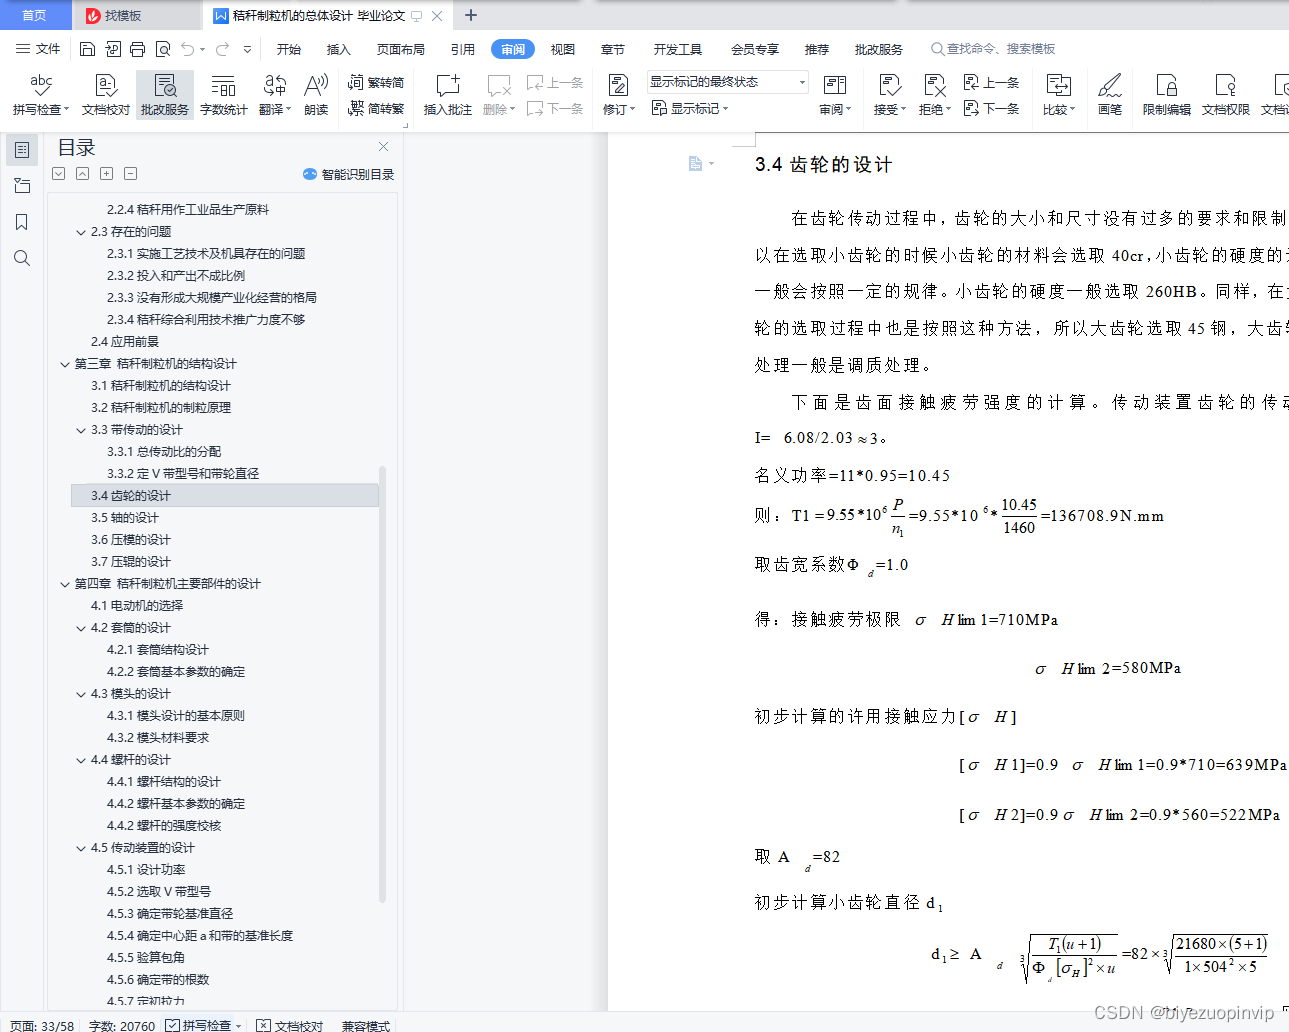The image size is (1289, 1032).
Task: Click the save document icon
Action: 87,49
